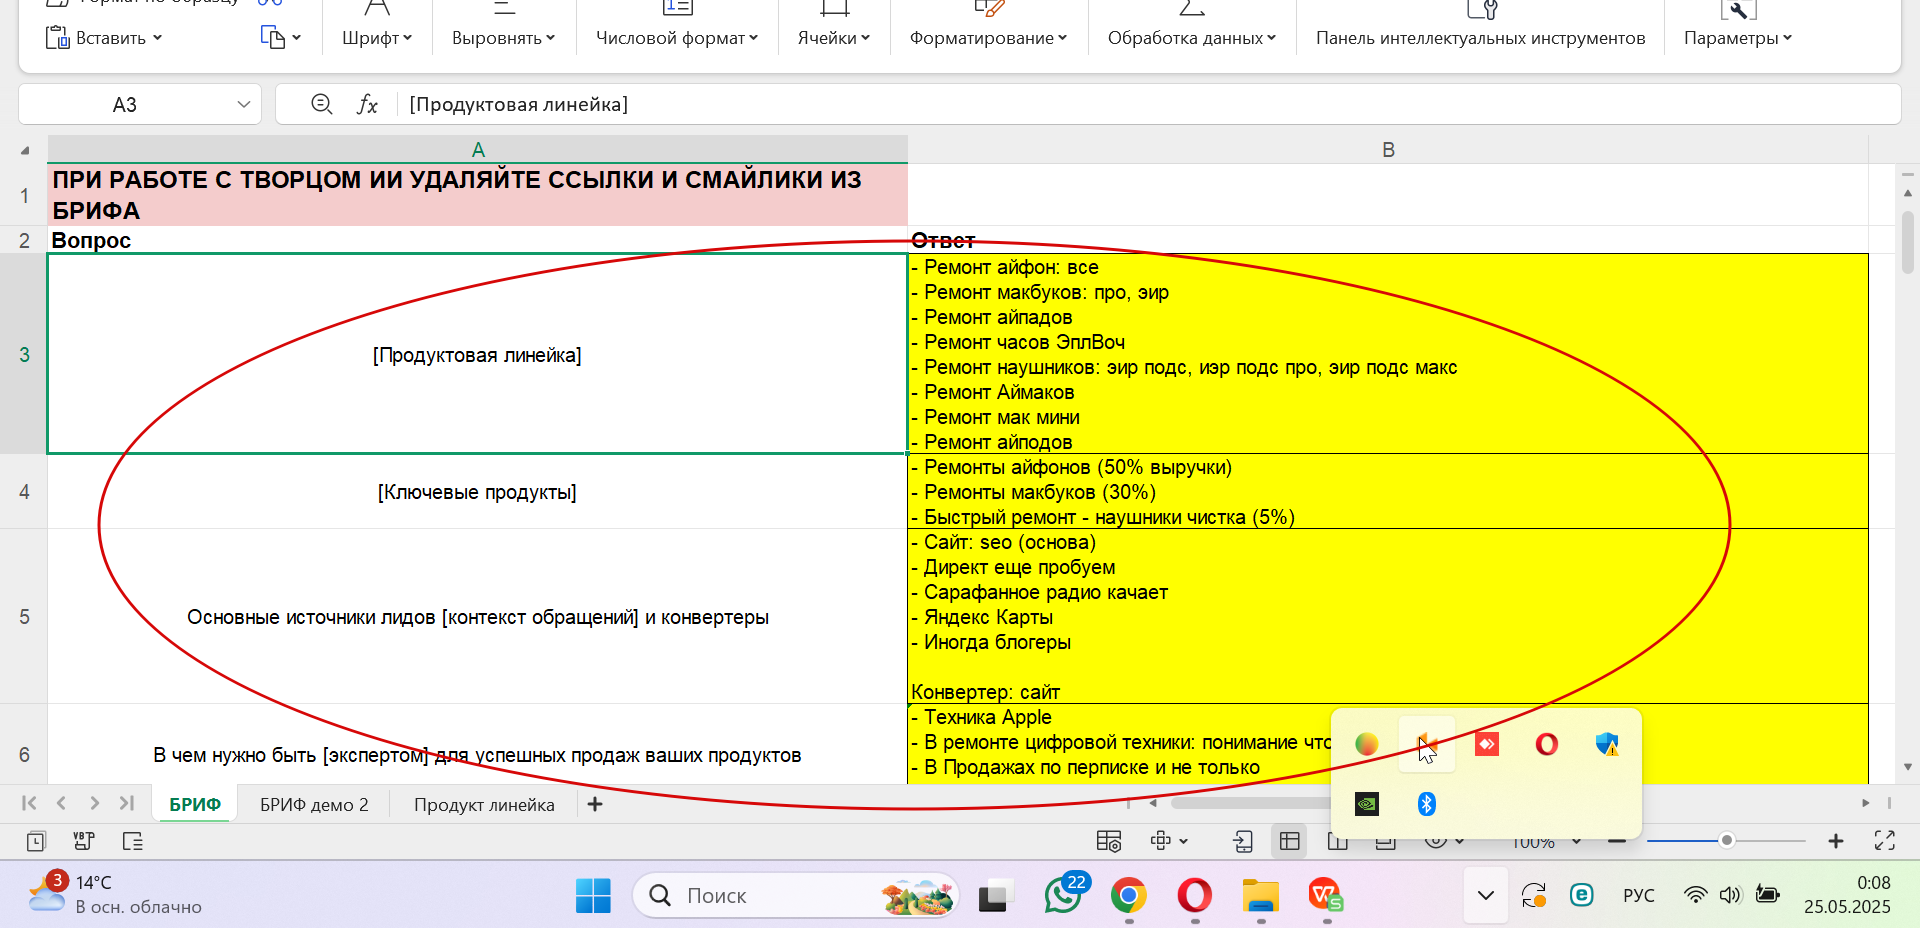Jump to last sheet with navigation arrow

[127, 803]
